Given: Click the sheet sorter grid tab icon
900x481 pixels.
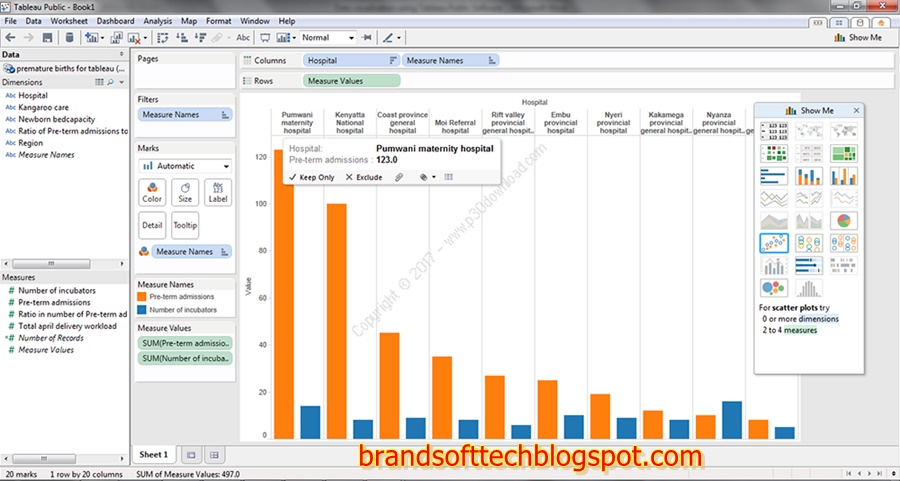Looking at the screenshot, I should (839, 22).
